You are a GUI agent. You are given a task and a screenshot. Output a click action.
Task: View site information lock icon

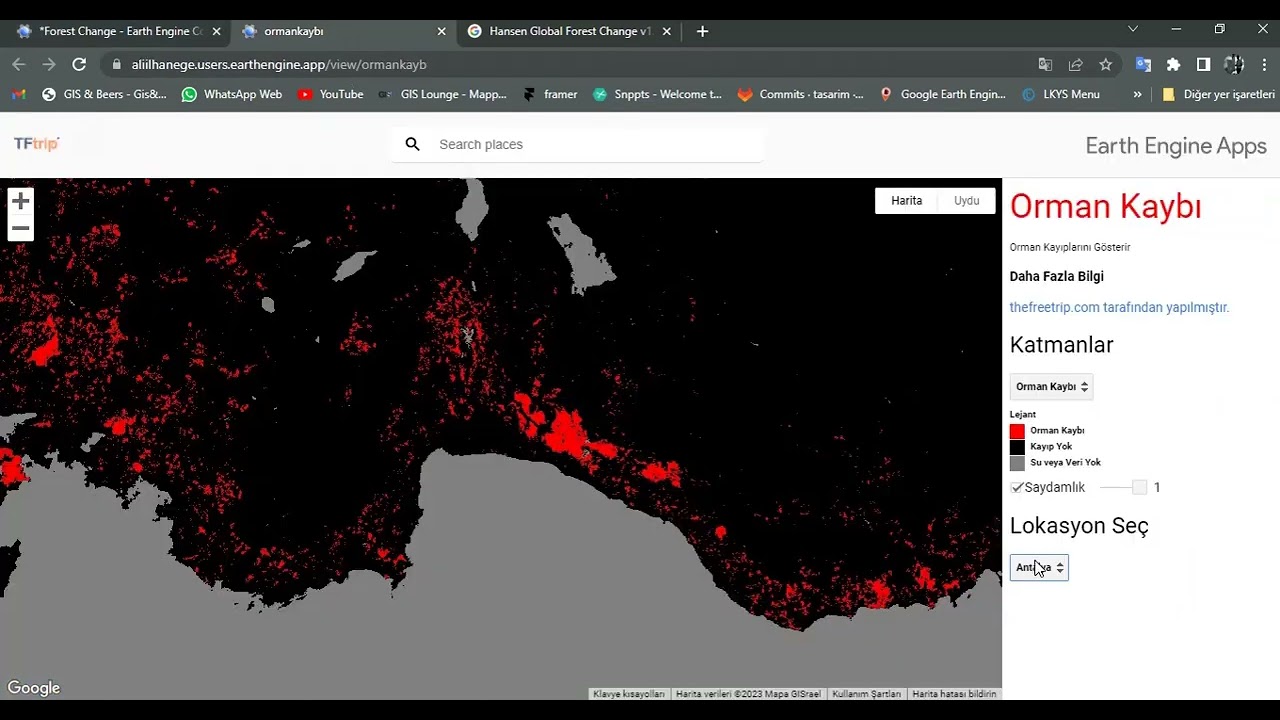117,64
